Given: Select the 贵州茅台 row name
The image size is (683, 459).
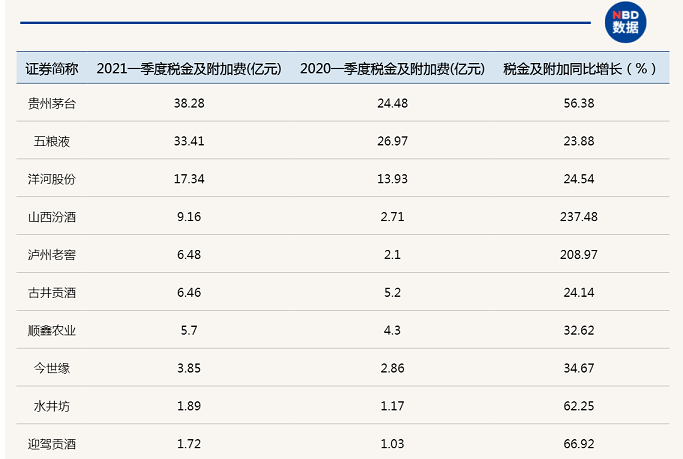Looking at the screenshot, I should click(52, 104).
